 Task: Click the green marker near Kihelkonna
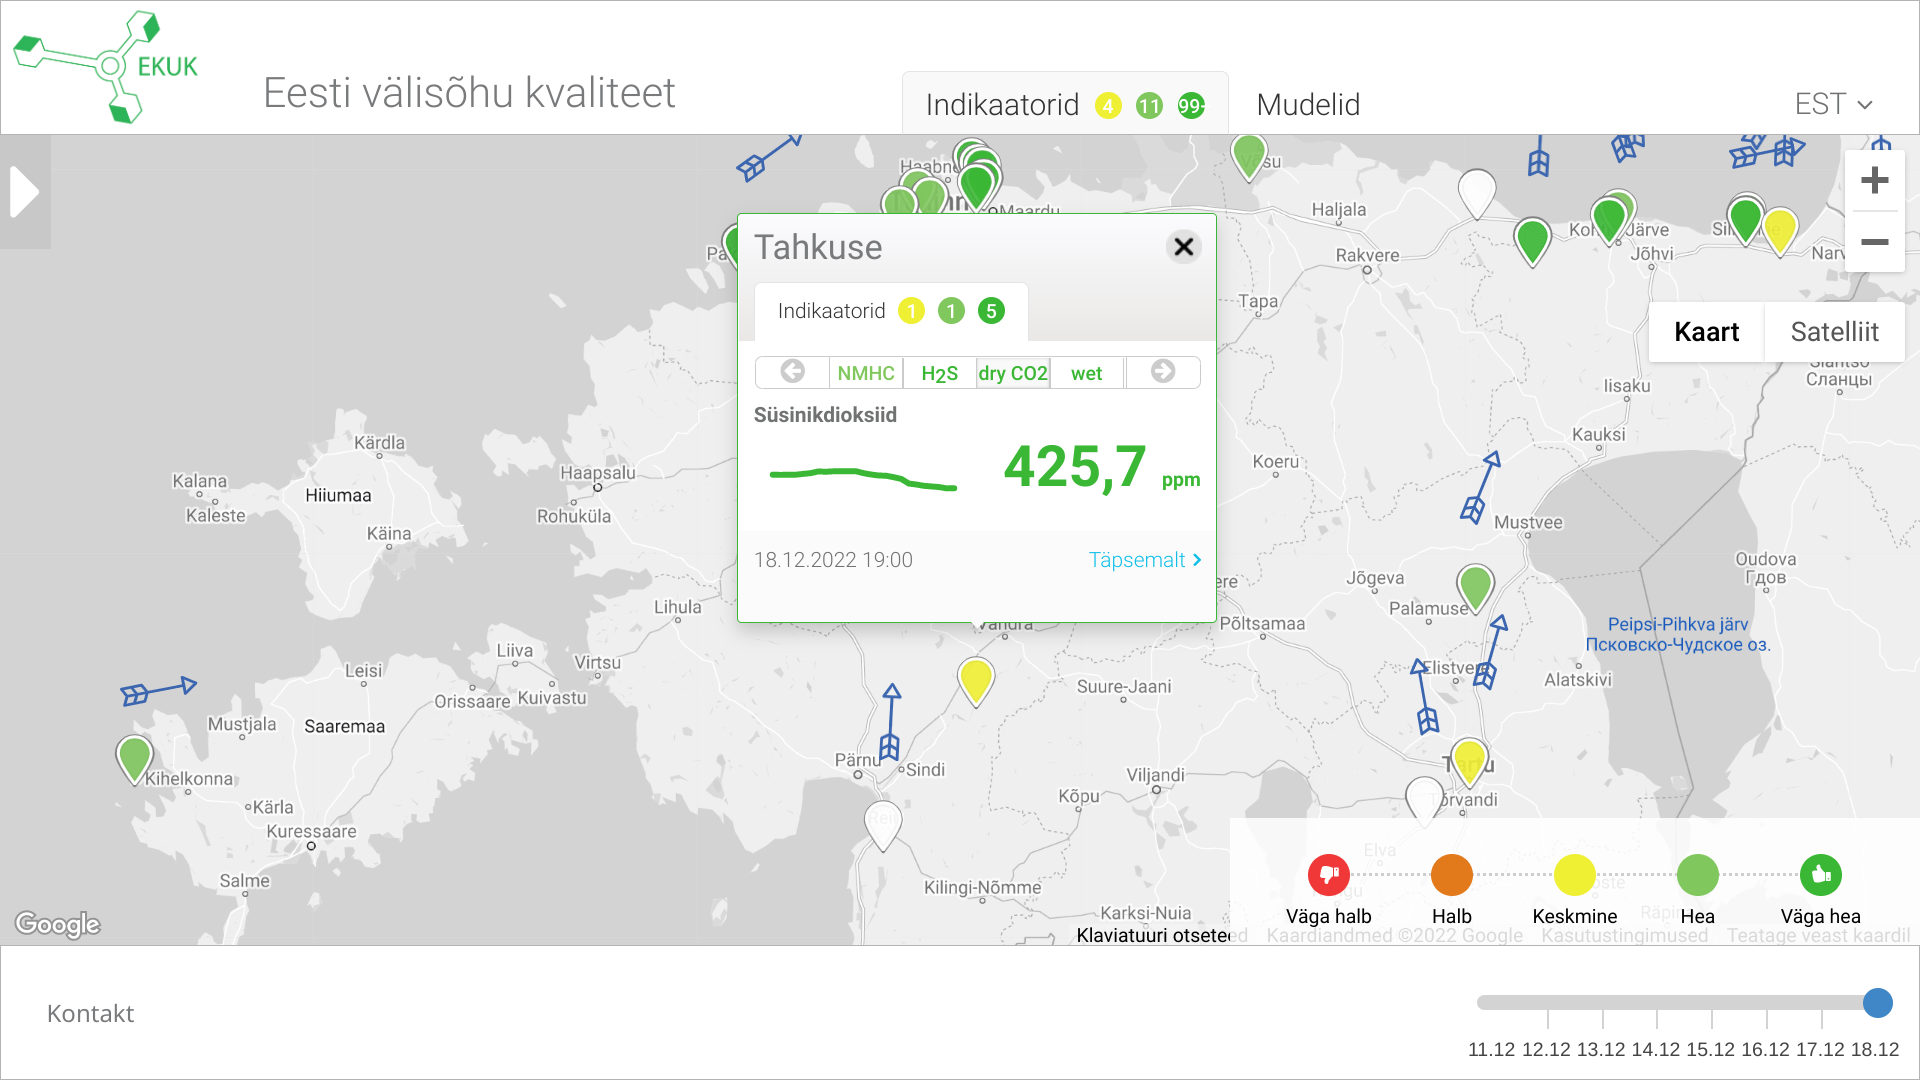coord(134,757)
